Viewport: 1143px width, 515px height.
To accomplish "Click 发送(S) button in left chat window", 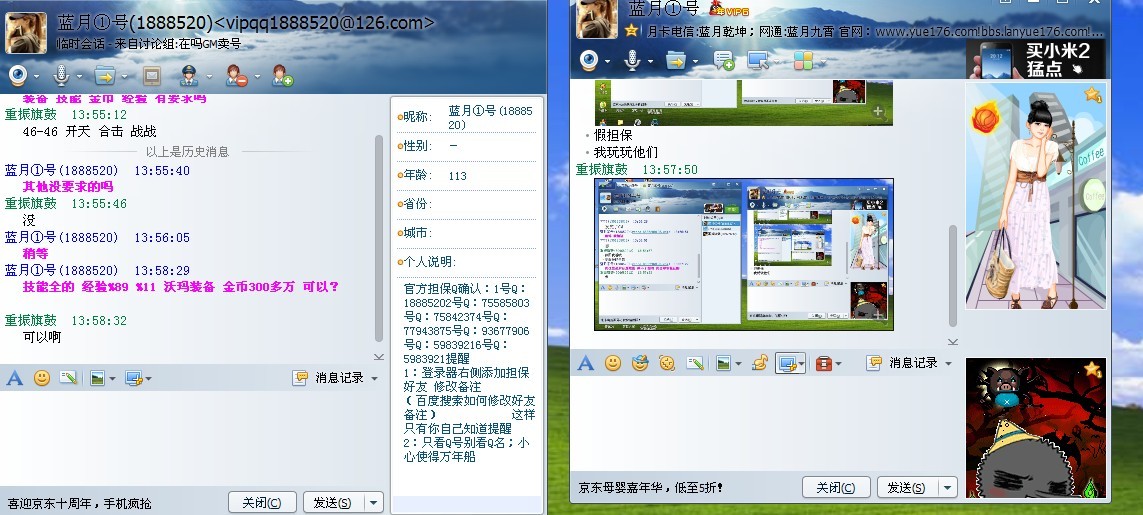I will click(x=332, y=503).
